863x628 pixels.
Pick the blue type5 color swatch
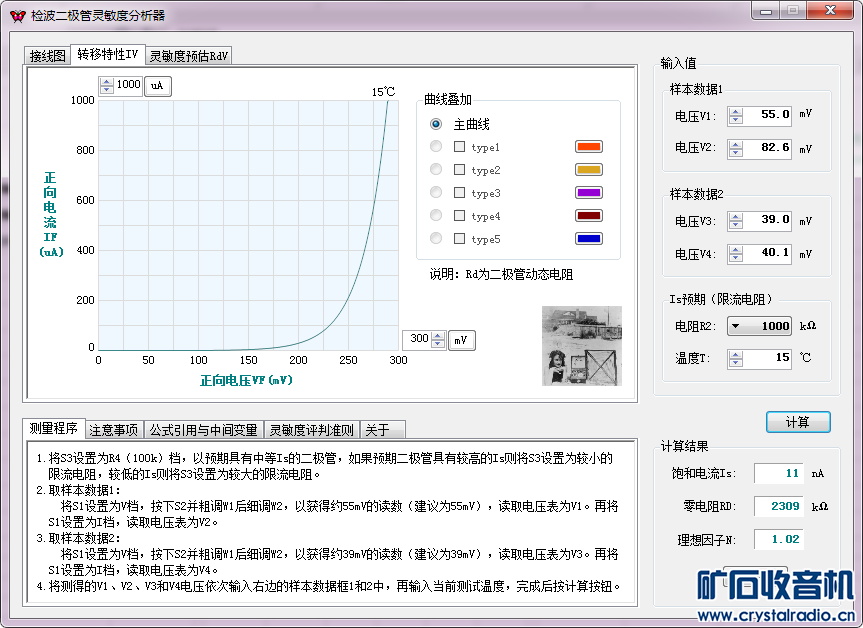pyautogui.click(x=589, y=238)
